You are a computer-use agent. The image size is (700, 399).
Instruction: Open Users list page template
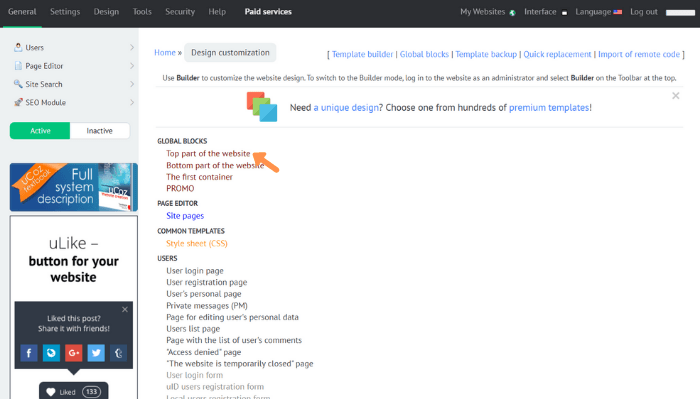coord(193,328)
